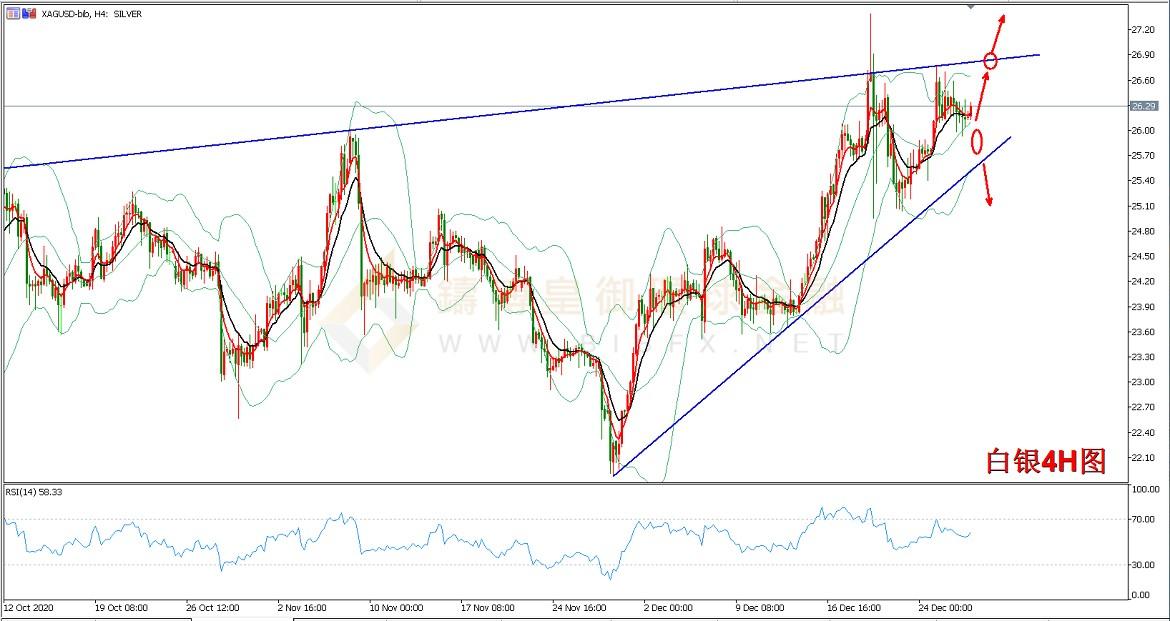Click the 27.20 price scale level
1170x621 pixels.
(1142, 30)
